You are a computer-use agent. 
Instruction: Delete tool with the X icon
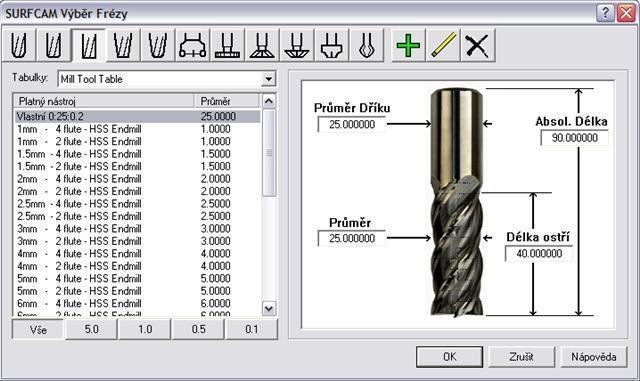click(478, 45)
